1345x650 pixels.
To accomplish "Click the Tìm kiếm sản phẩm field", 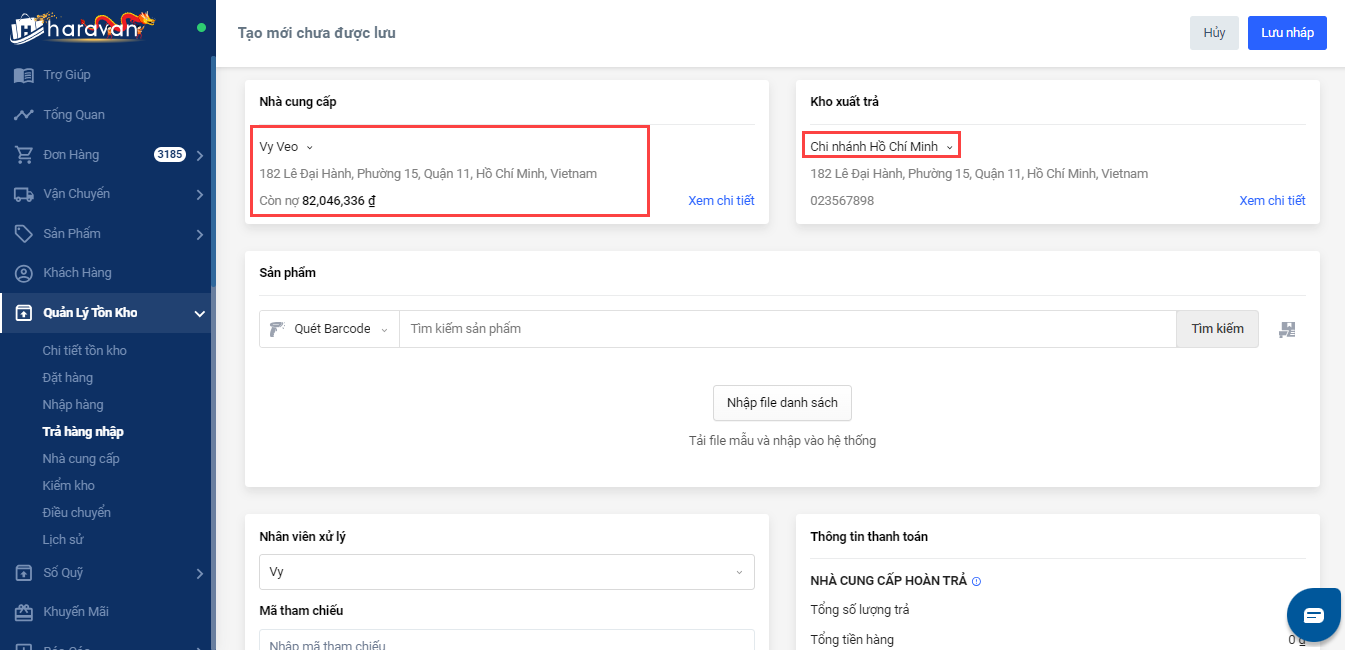I will (787, 329).
